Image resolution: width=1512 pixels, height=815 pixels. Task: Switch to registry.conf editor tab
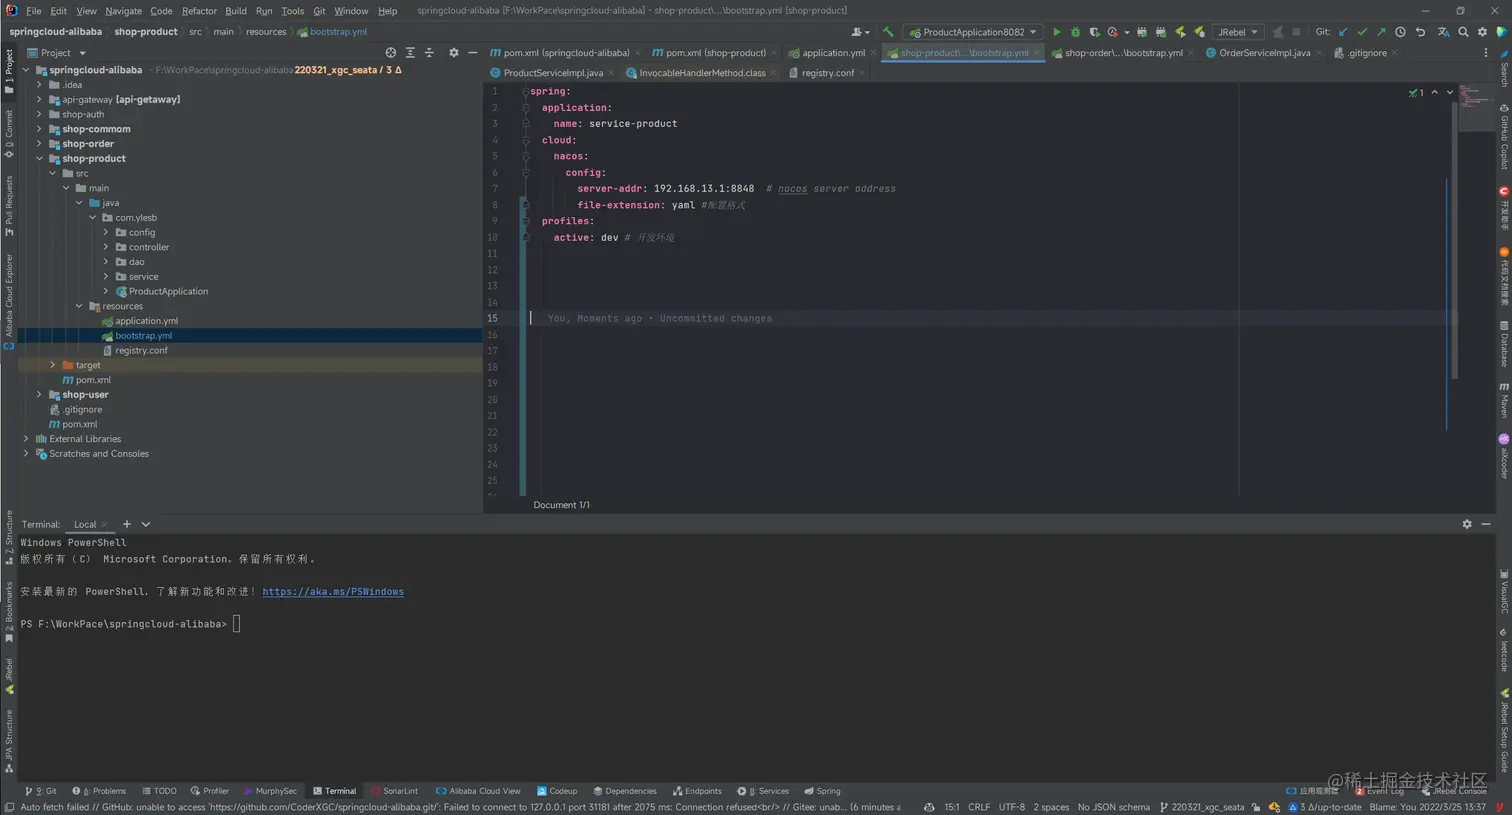pyautogui.click(x=827, y=73)
